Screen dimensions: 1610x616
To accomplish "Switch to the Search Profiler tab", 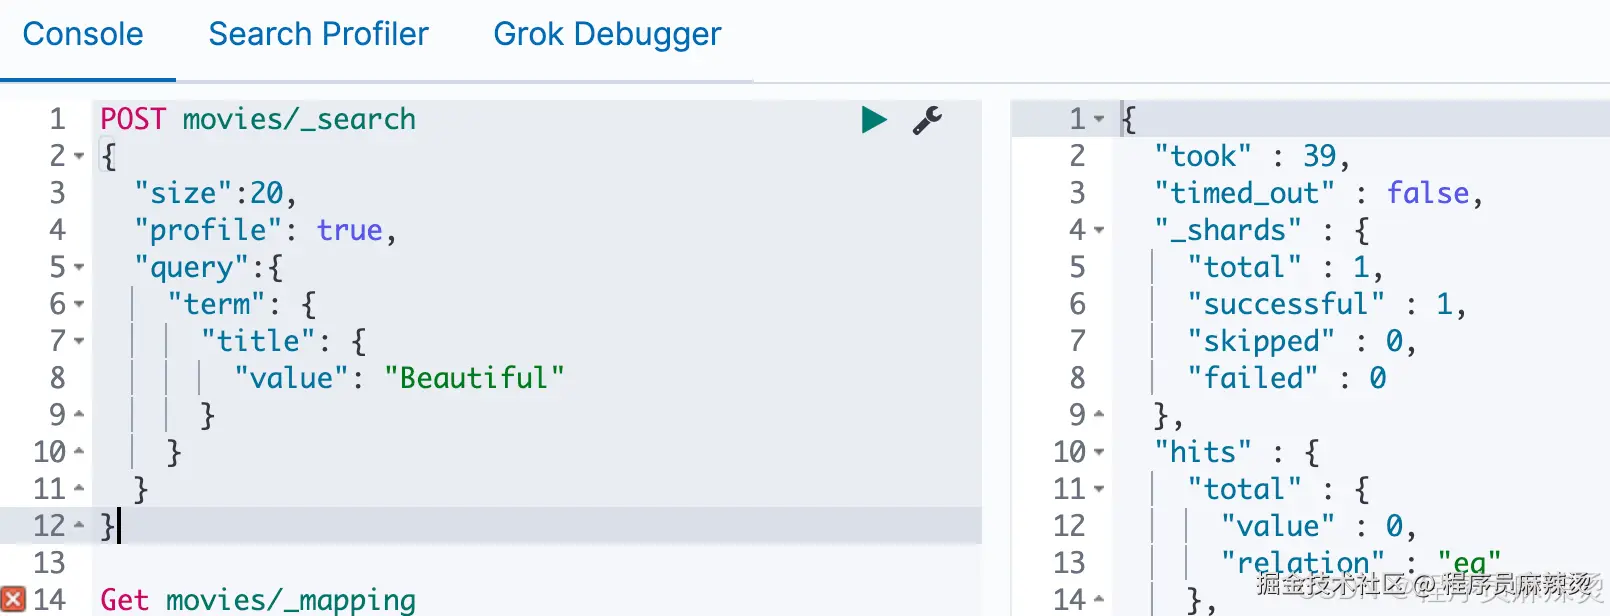I will [318, 34].
